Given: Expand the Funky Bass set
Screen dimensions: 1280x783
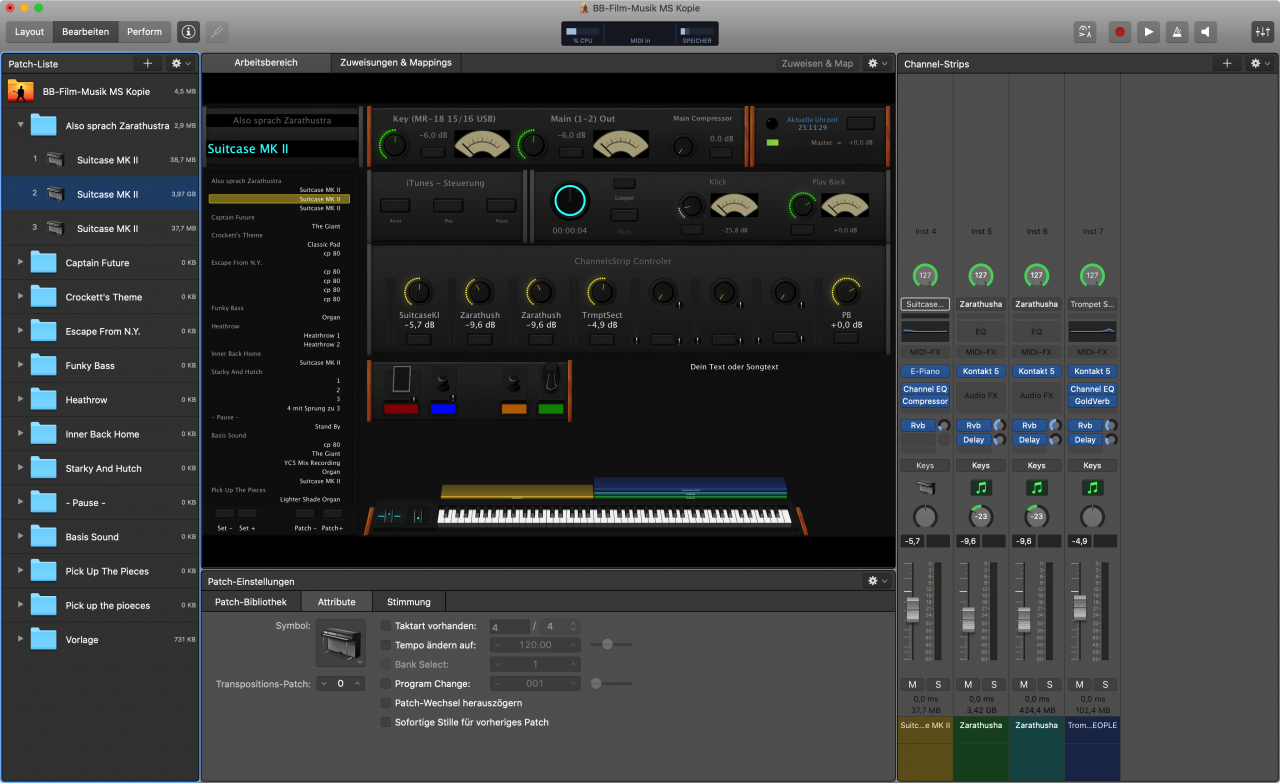Looking at the screenshot, I should click(20, 365).
